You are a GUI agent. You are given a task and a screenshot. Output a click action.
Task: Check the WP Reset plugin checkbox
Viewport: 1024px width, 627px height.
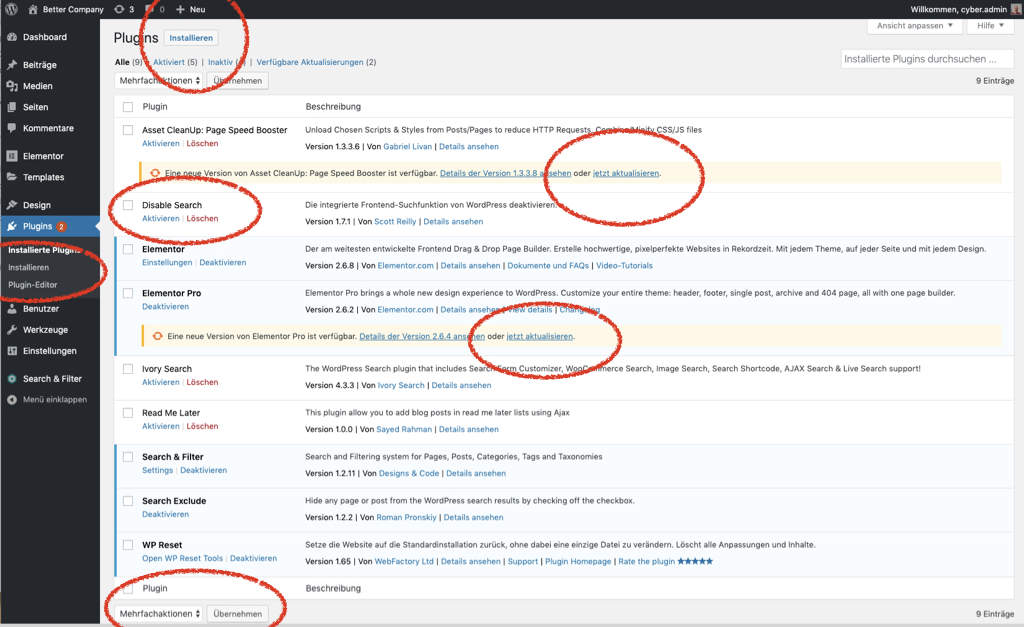[x=128, y=545]
